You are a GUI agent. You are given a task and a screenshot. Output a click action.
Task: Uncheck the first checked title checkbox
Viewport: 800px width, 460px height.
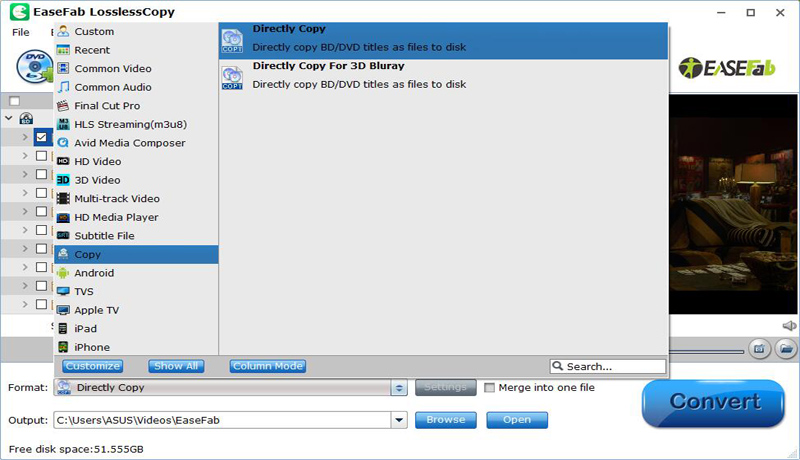tap(41, 137)
